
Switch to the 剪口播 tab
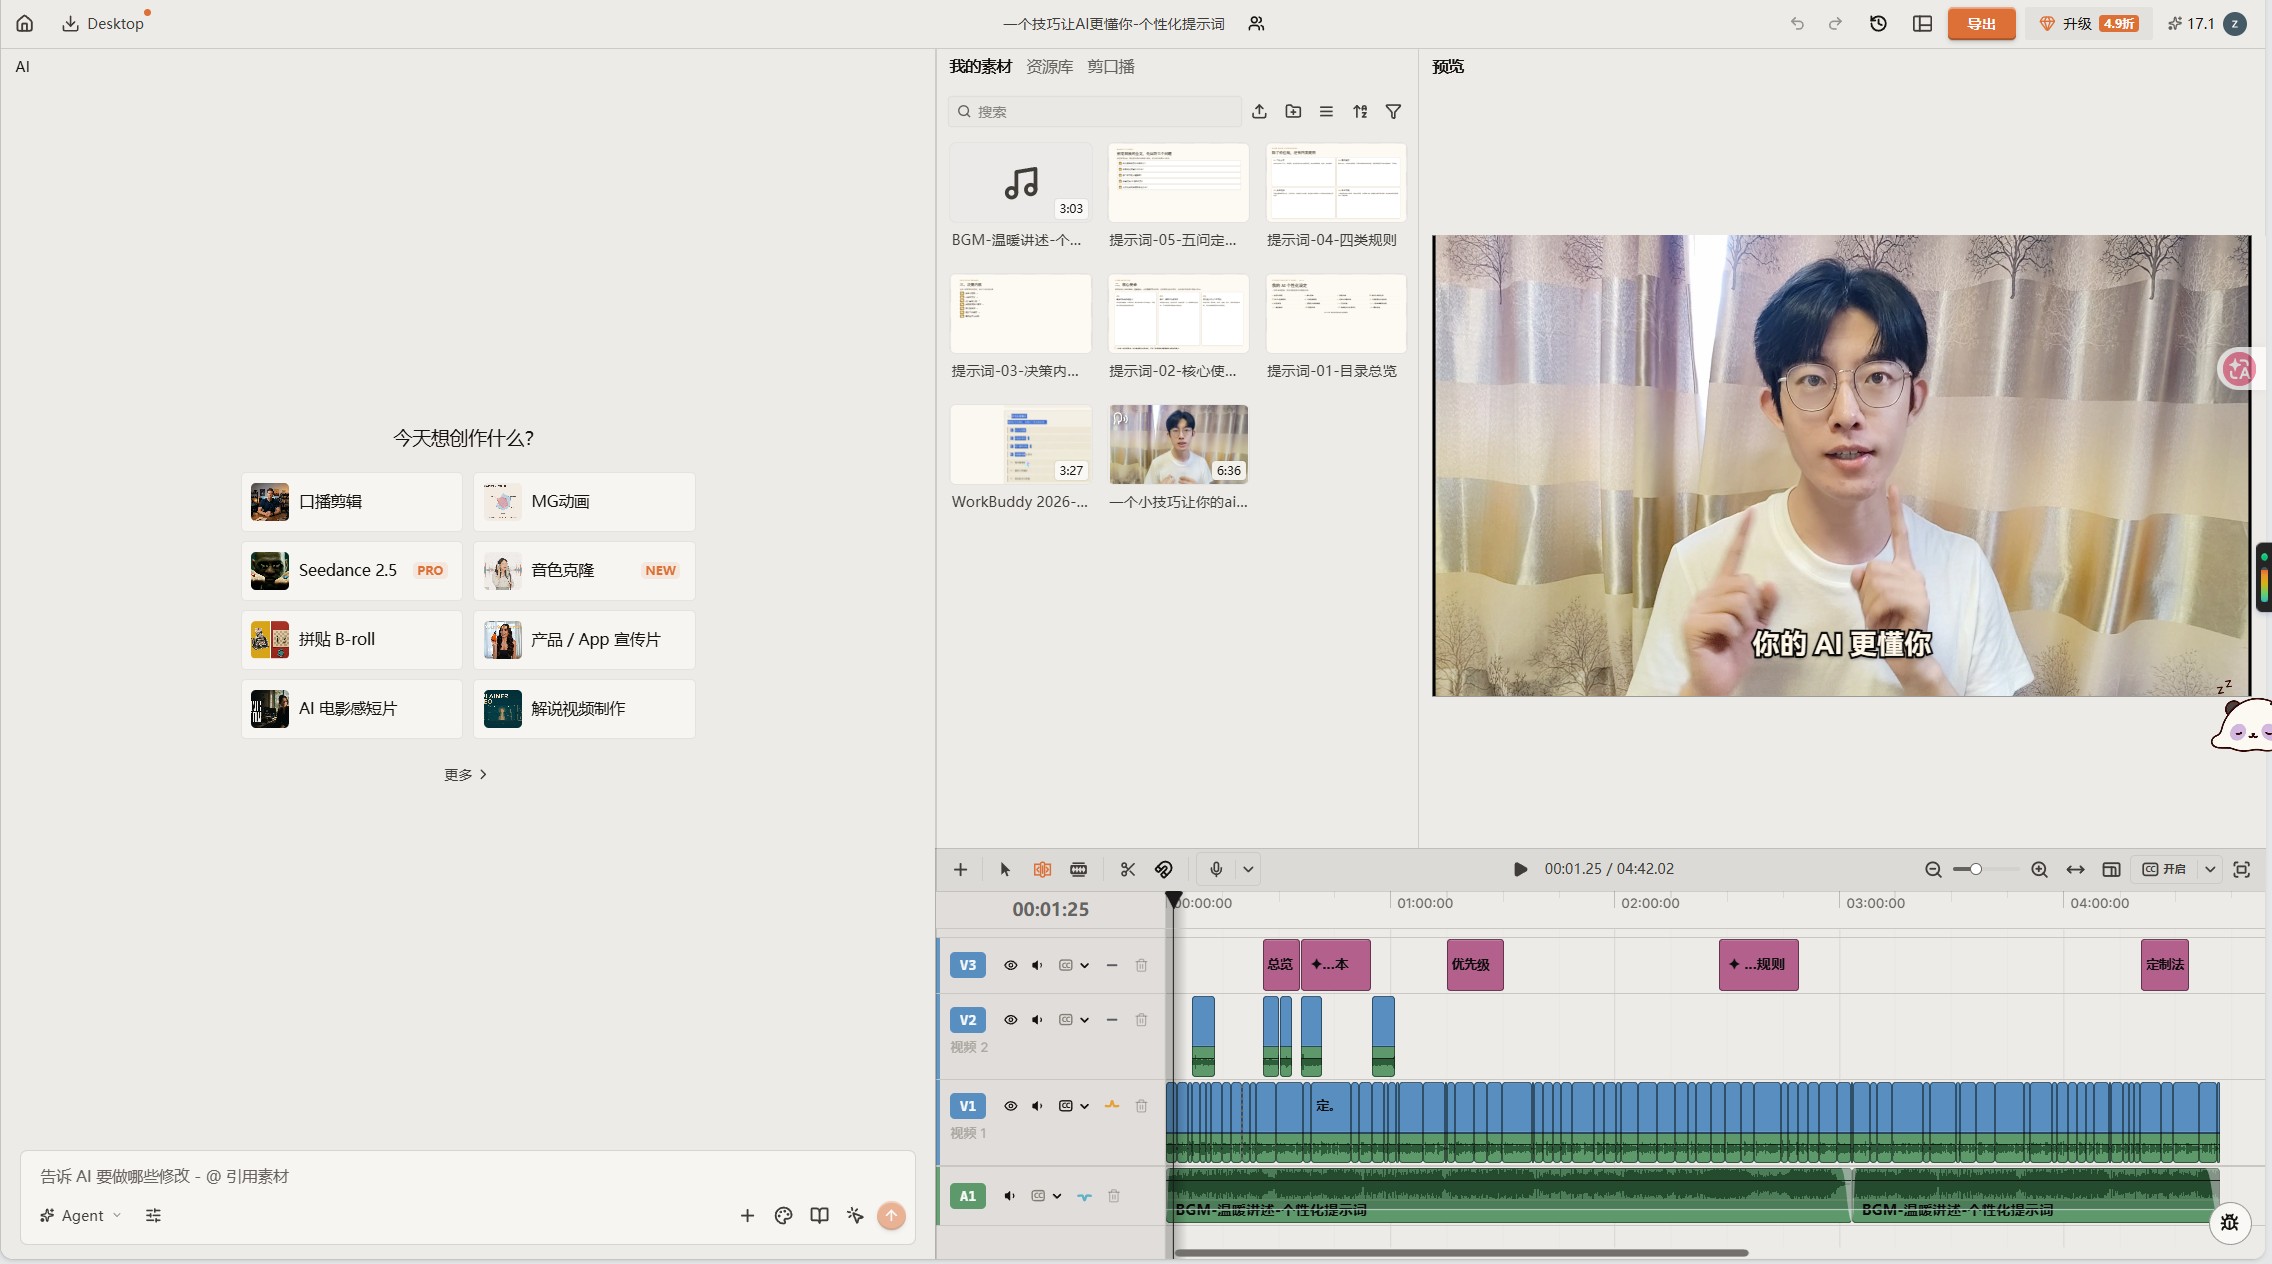point(1110,66)
